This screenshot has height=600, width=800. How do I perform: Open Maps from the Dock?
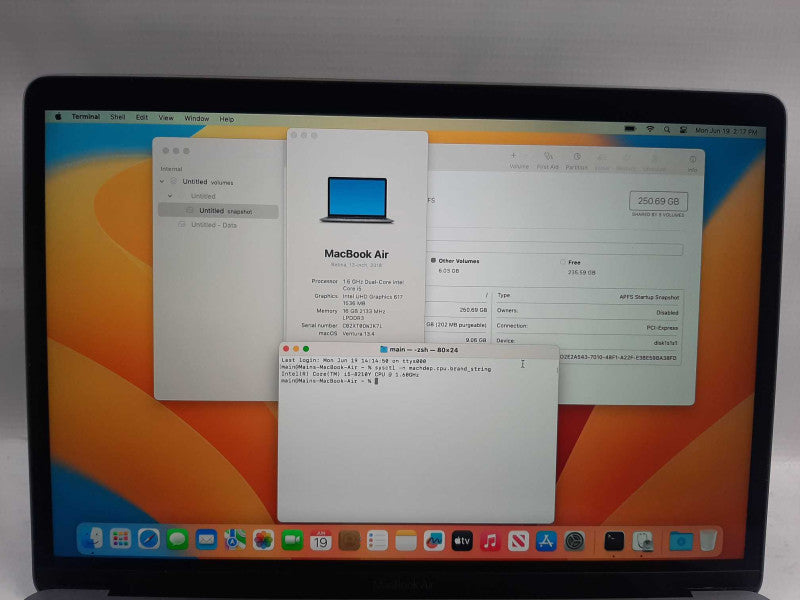pos(235,540)
